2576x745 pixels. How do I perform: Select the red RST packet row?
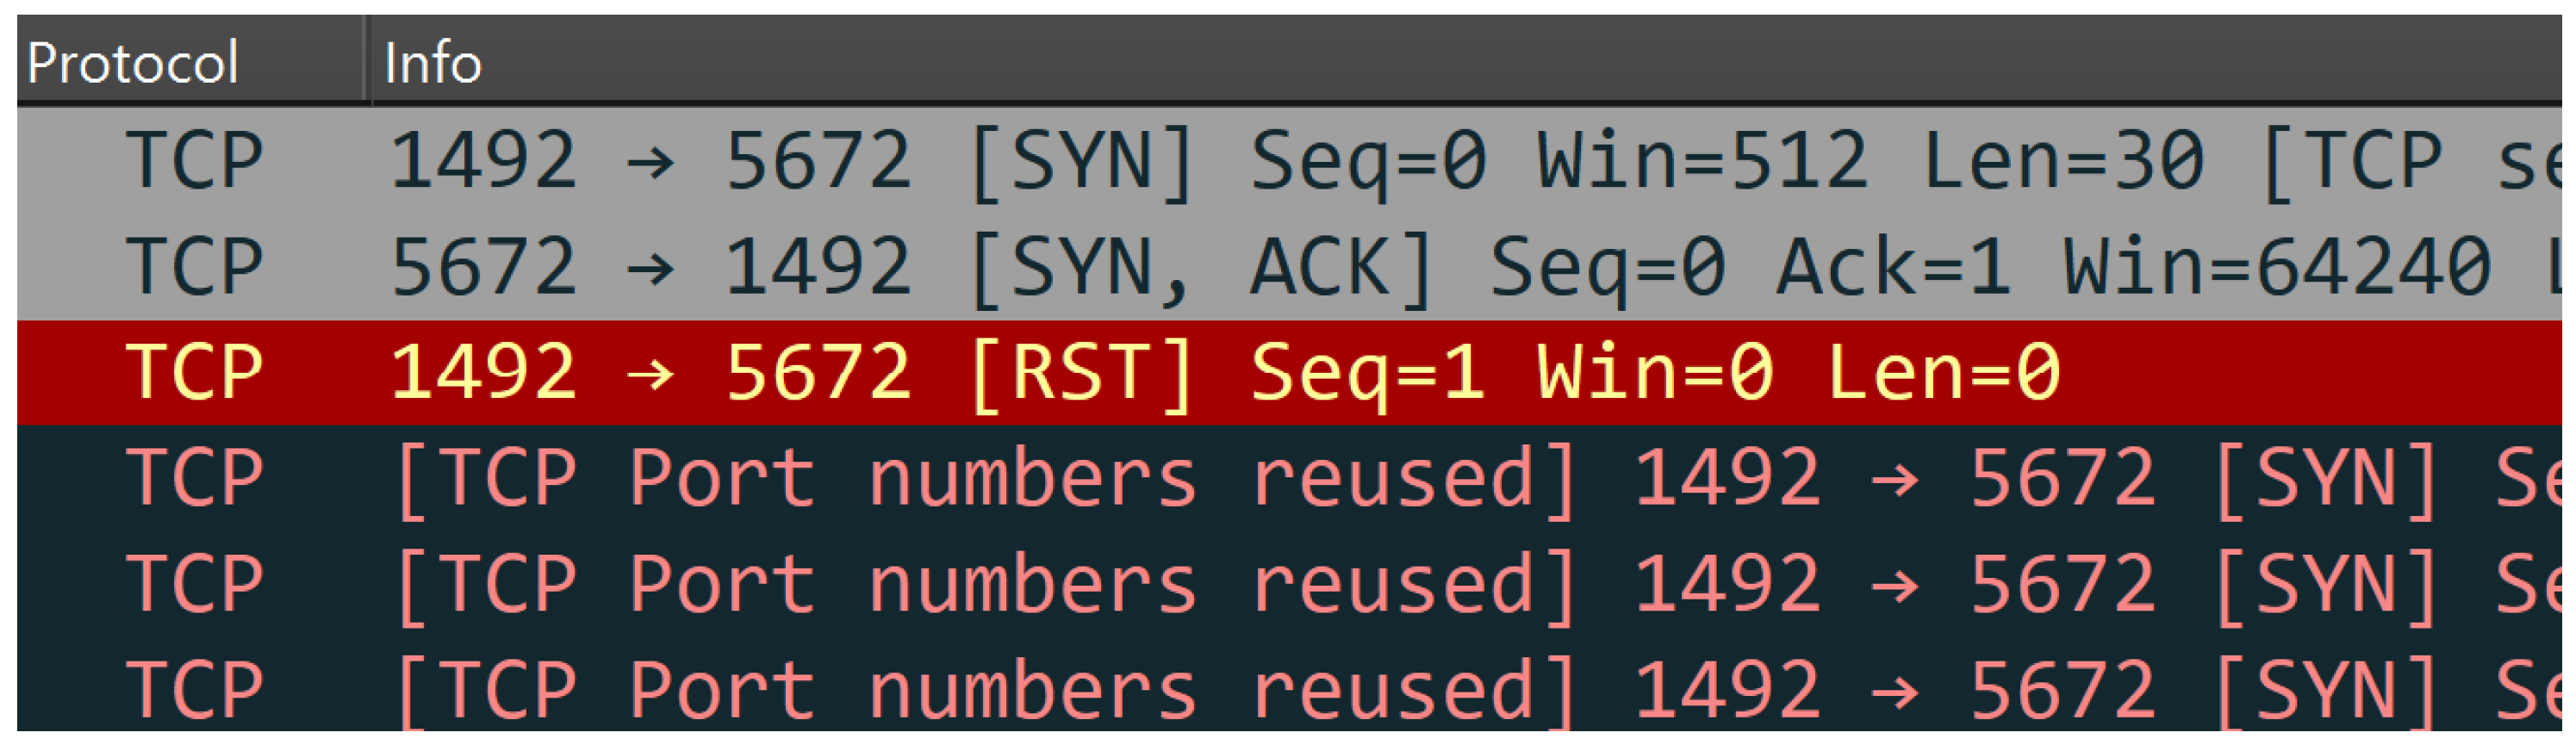1290,373
